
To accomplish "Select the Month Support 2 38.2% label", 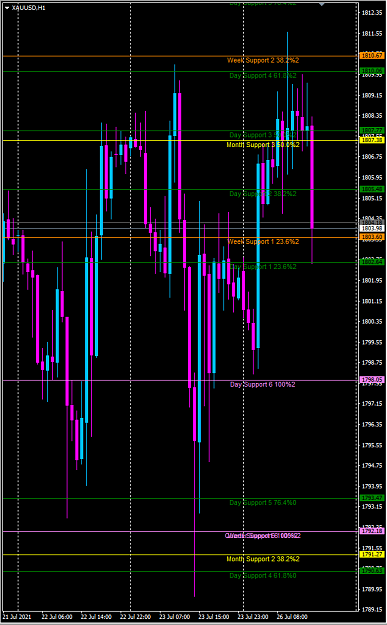I will tap(263, 559).
